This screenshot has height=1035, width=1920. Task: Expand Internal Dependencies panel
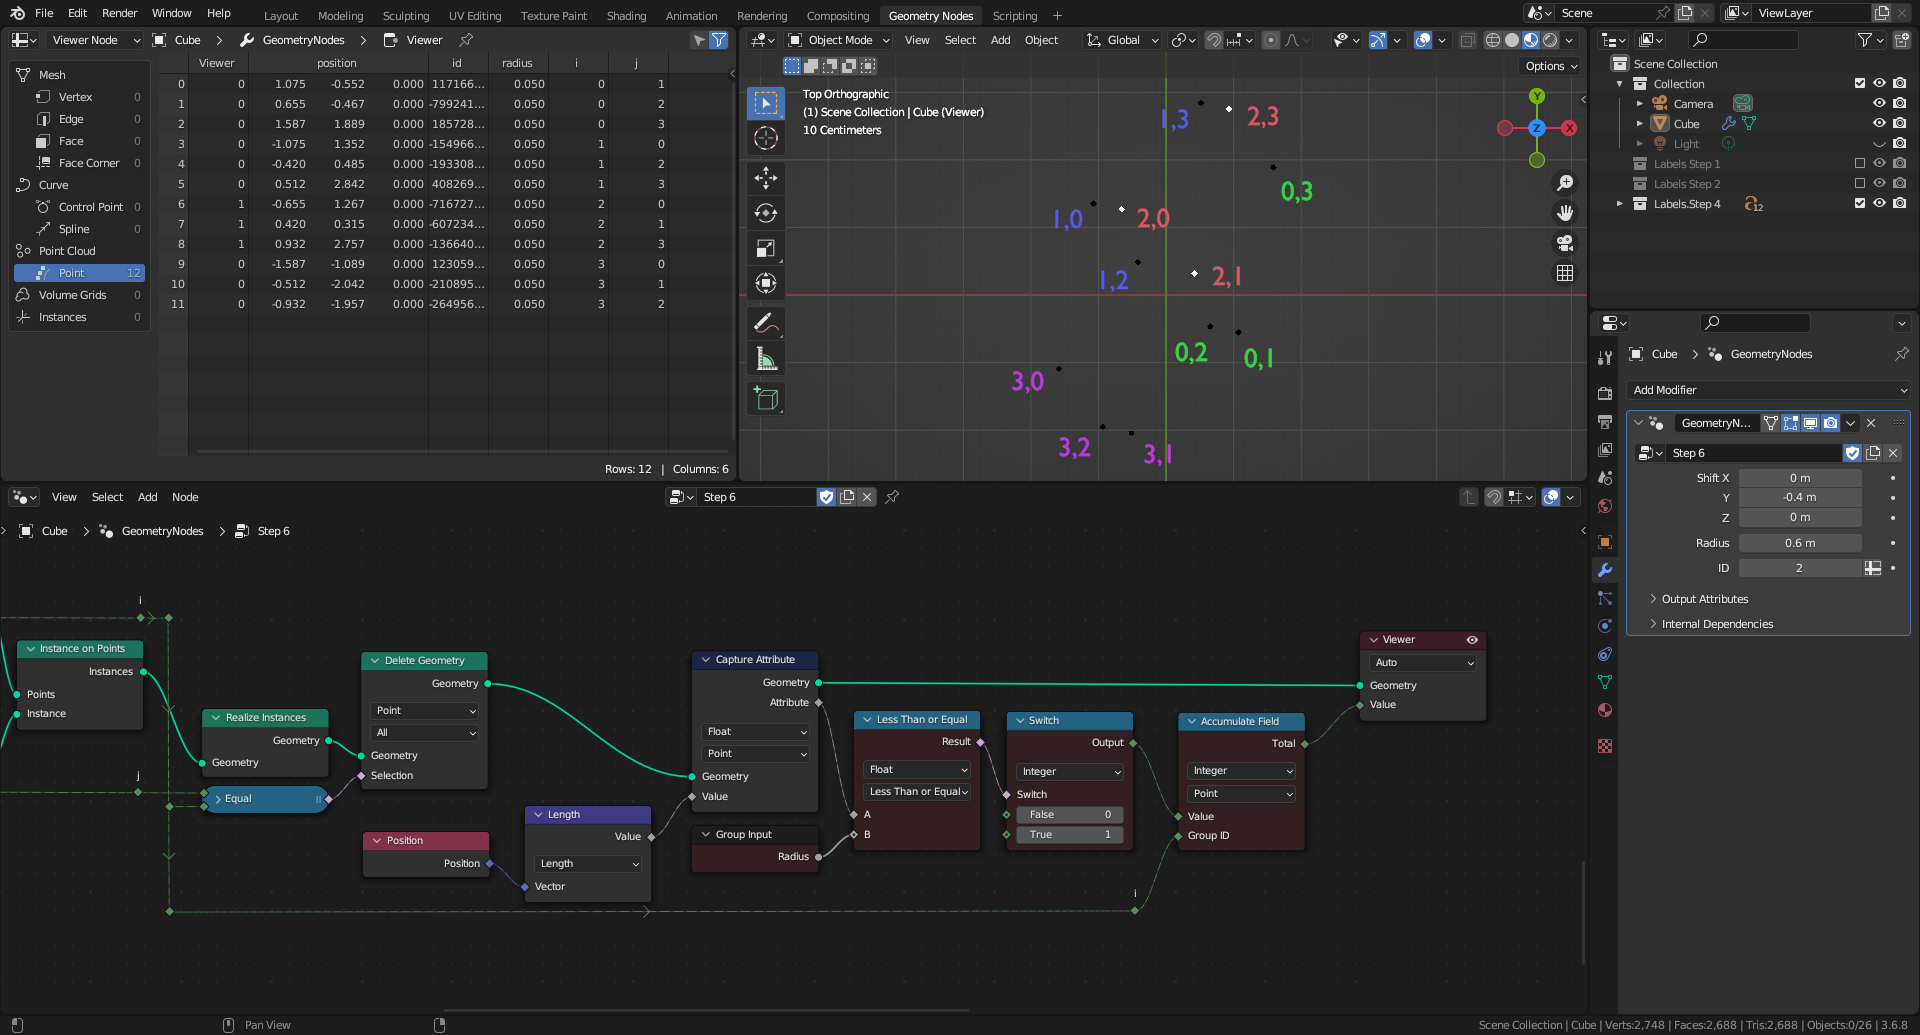[x=1717, y=624]
